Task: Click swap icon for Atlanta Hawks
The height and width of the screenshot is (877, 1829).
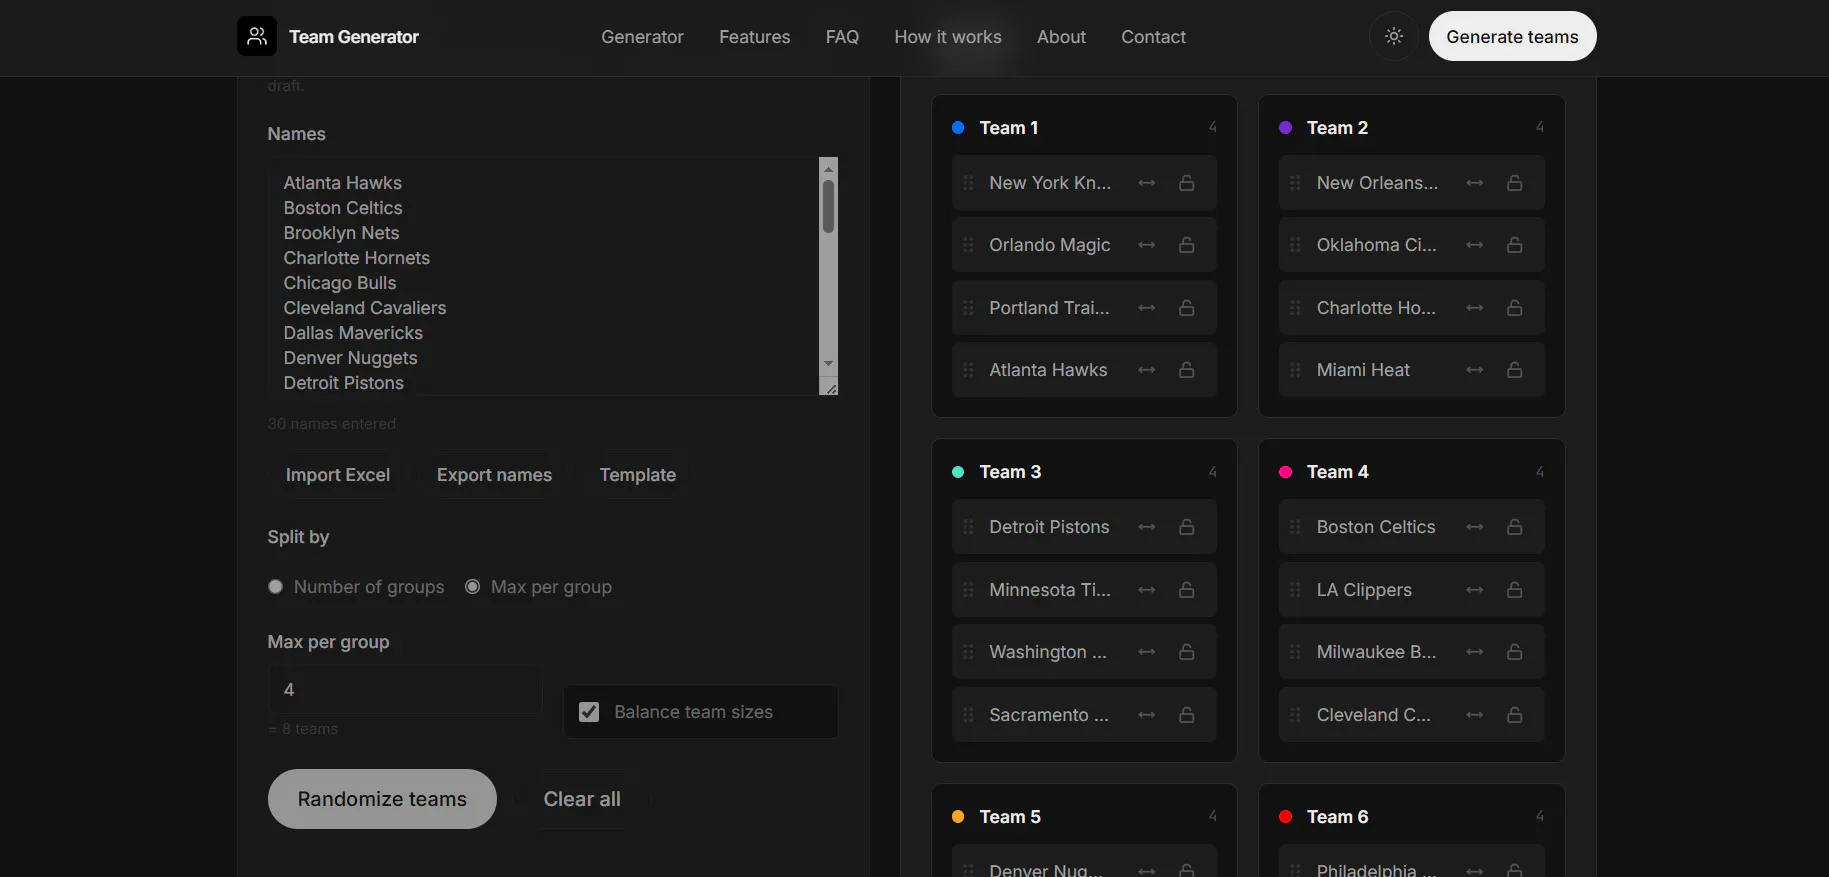Action: 1147,370
